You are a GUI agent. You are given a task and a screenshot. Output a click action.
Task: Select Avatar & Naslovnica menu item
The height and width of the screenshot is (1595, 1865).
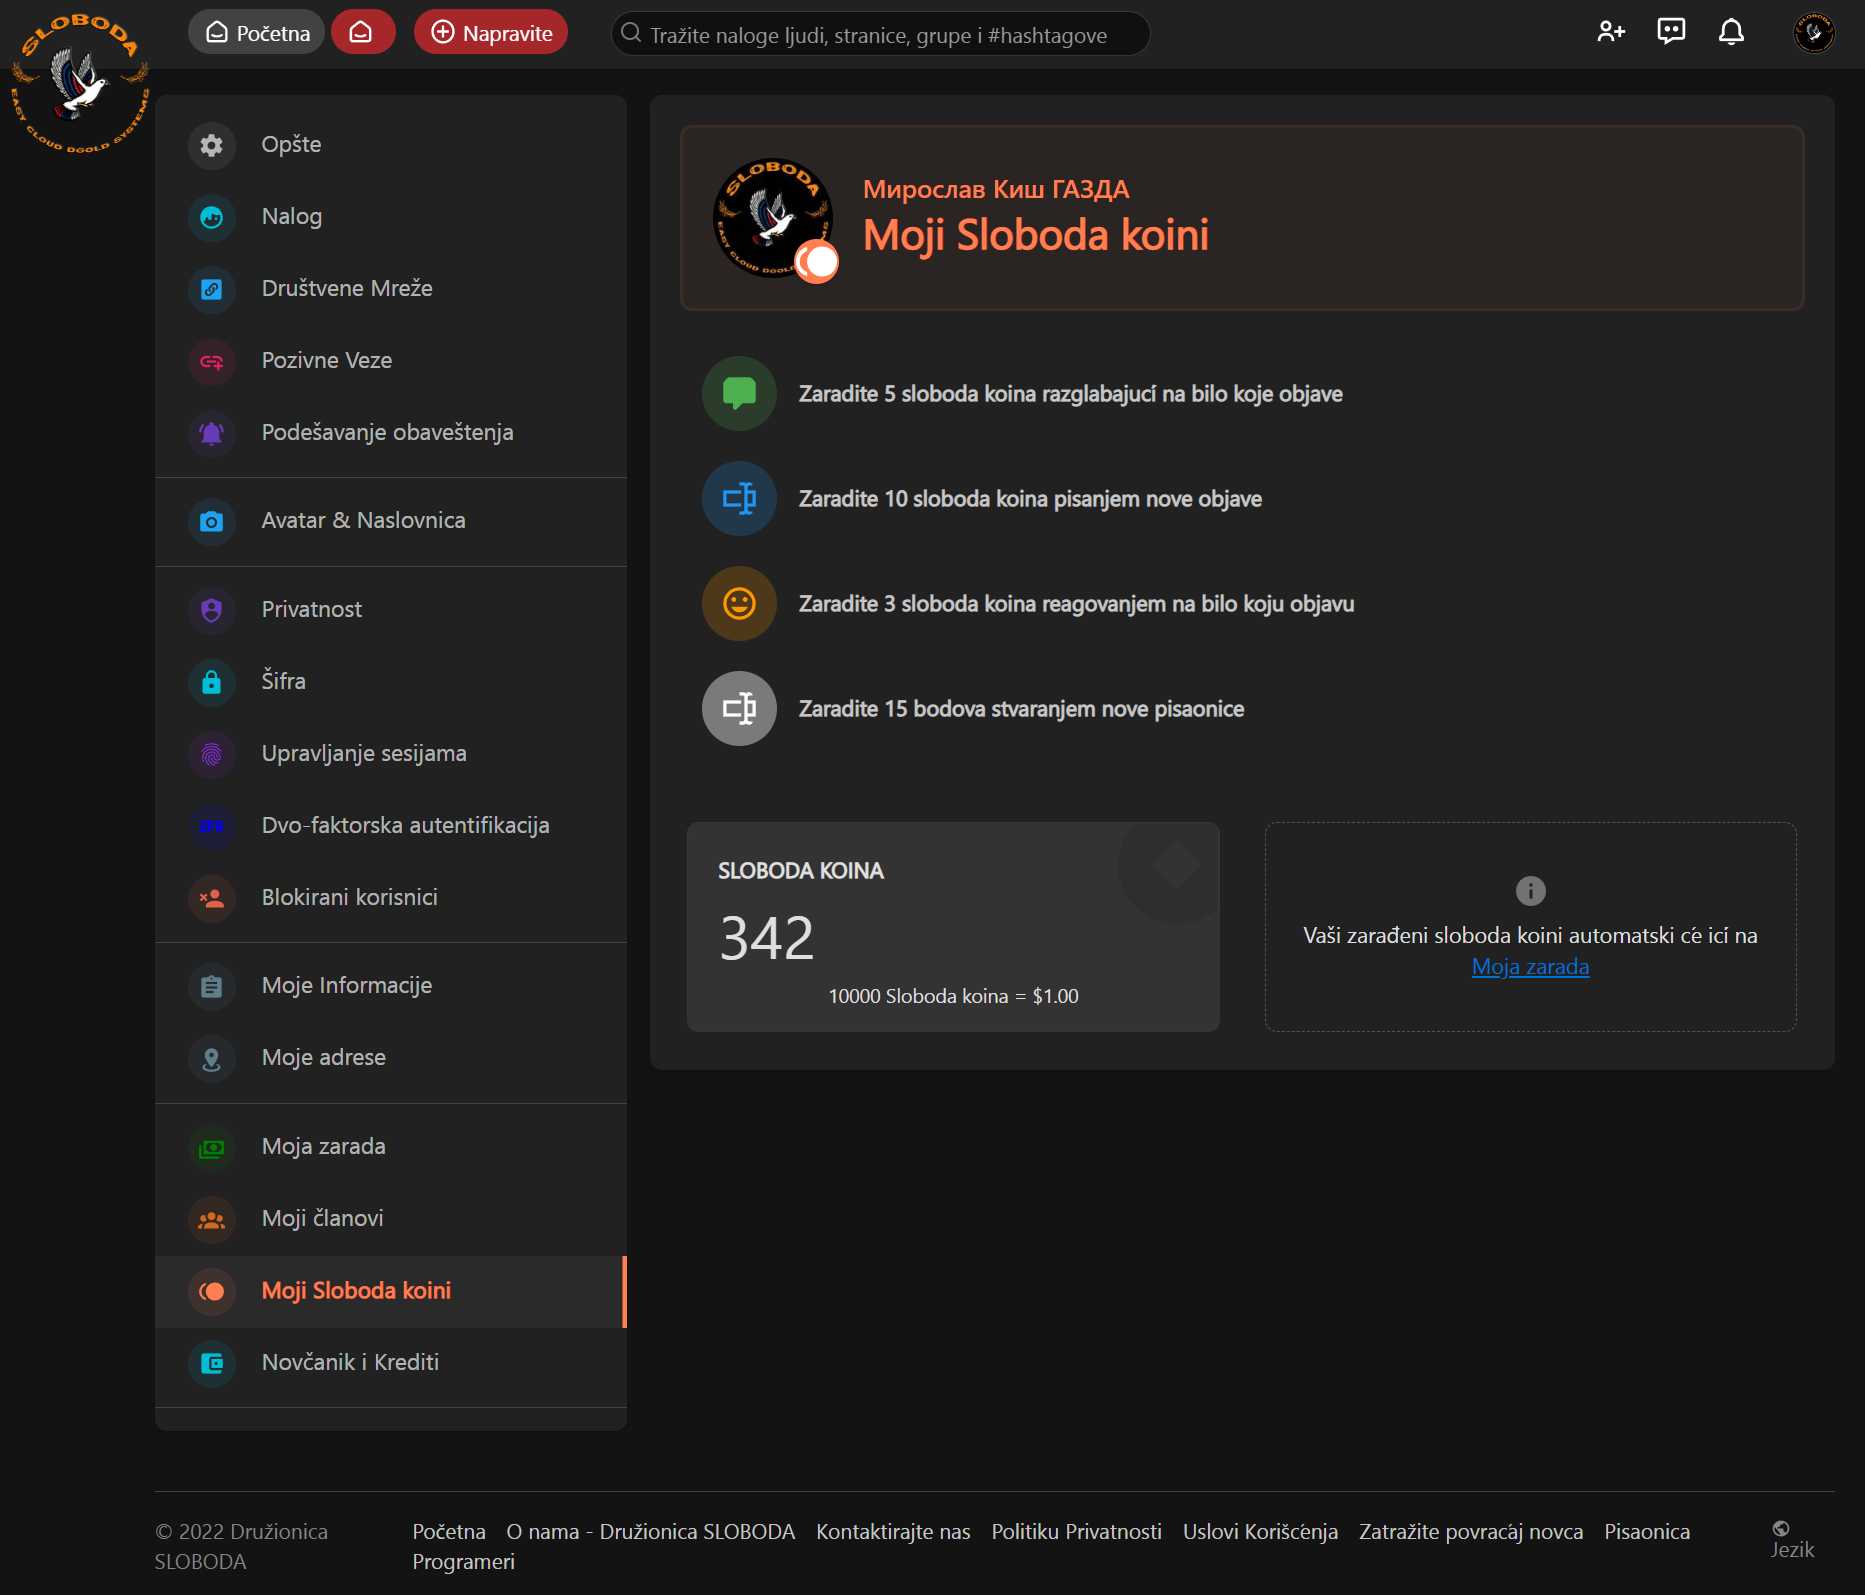click(391, 521)
